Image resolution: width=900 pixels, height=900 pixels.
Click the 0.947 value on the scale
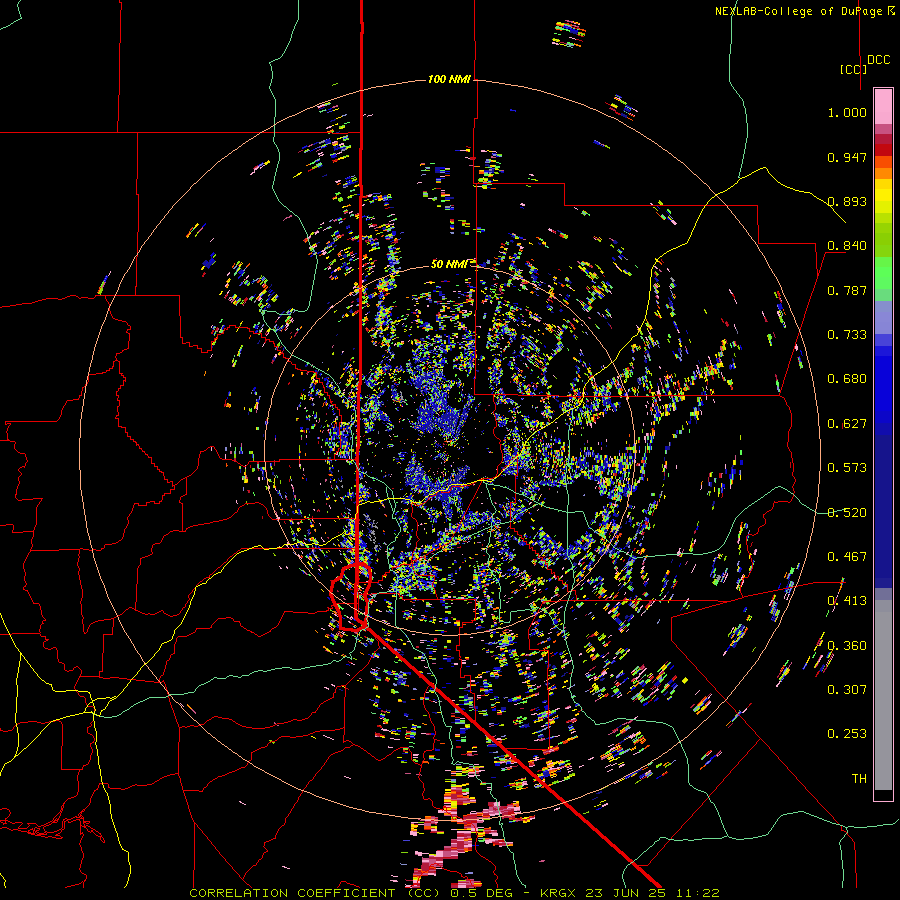click(x=847, y=157)
